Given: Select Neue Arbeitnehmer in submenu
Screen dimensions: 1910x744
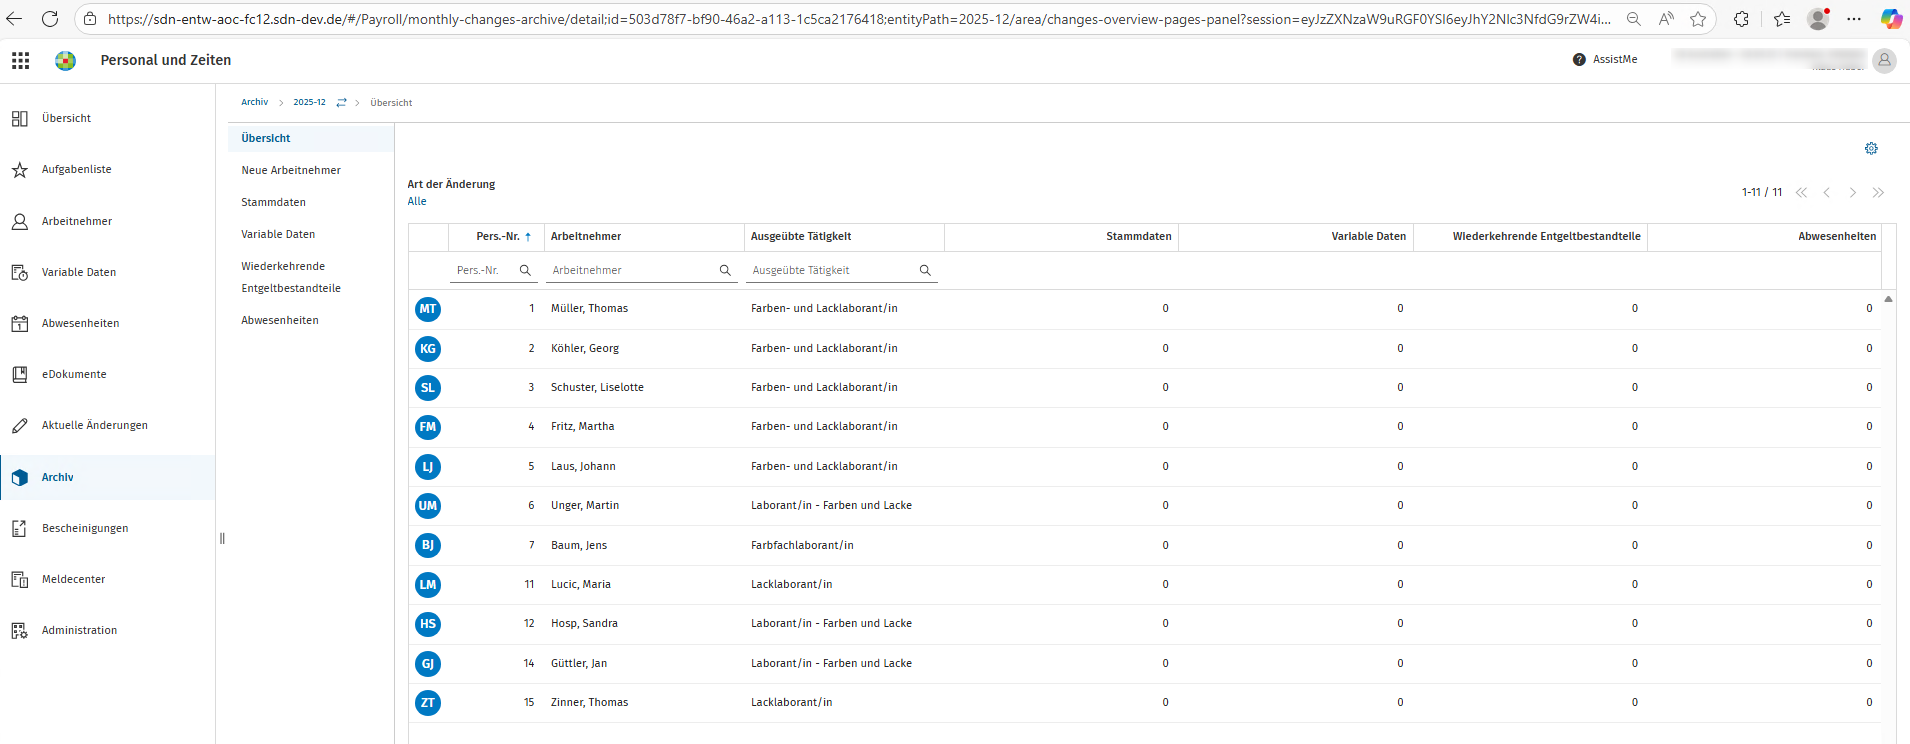Looking at the screenshot, I should pos(291,171).
